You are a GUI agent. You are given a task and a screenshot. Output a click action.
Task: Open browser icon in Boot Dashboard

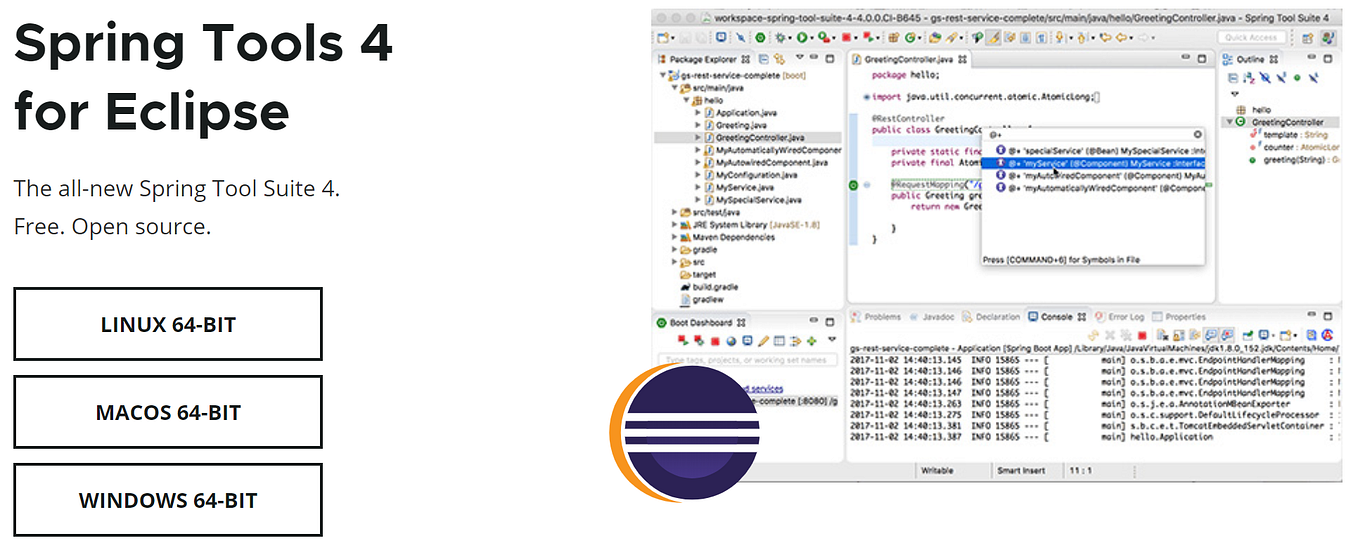coord(731,341)
